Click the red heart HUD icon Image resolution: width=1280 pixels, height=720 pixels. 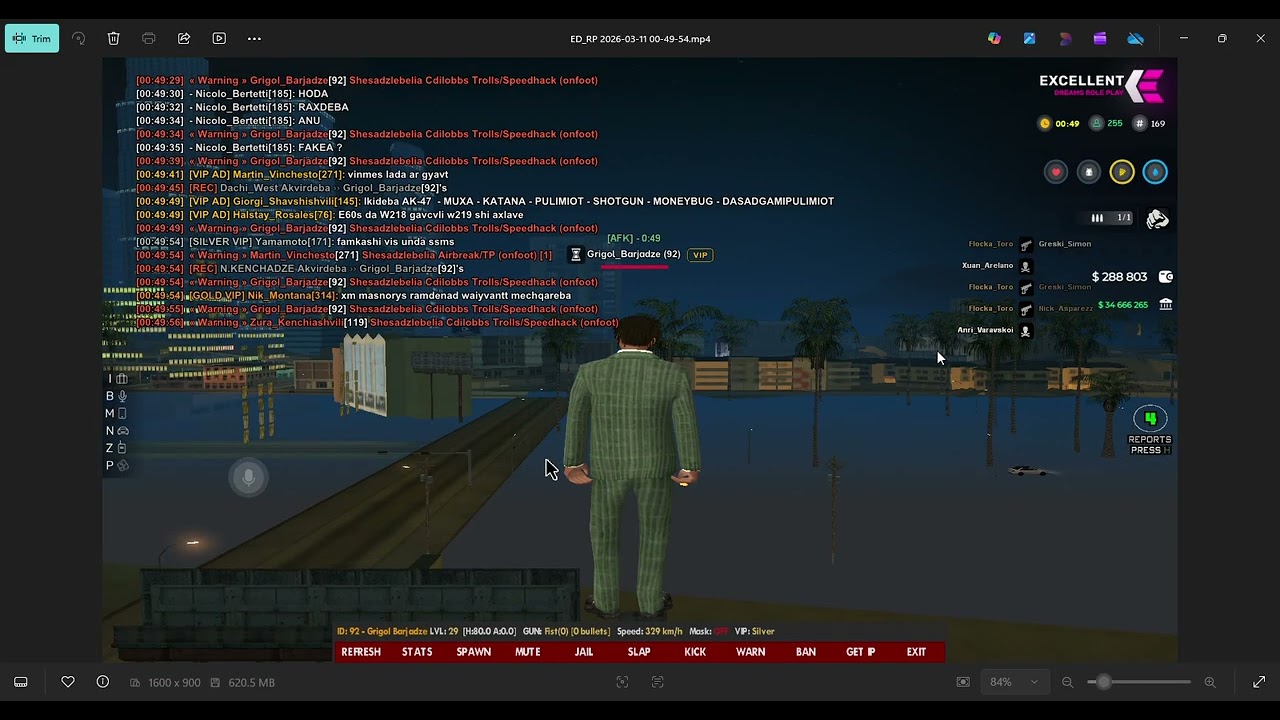(1056, 172)
